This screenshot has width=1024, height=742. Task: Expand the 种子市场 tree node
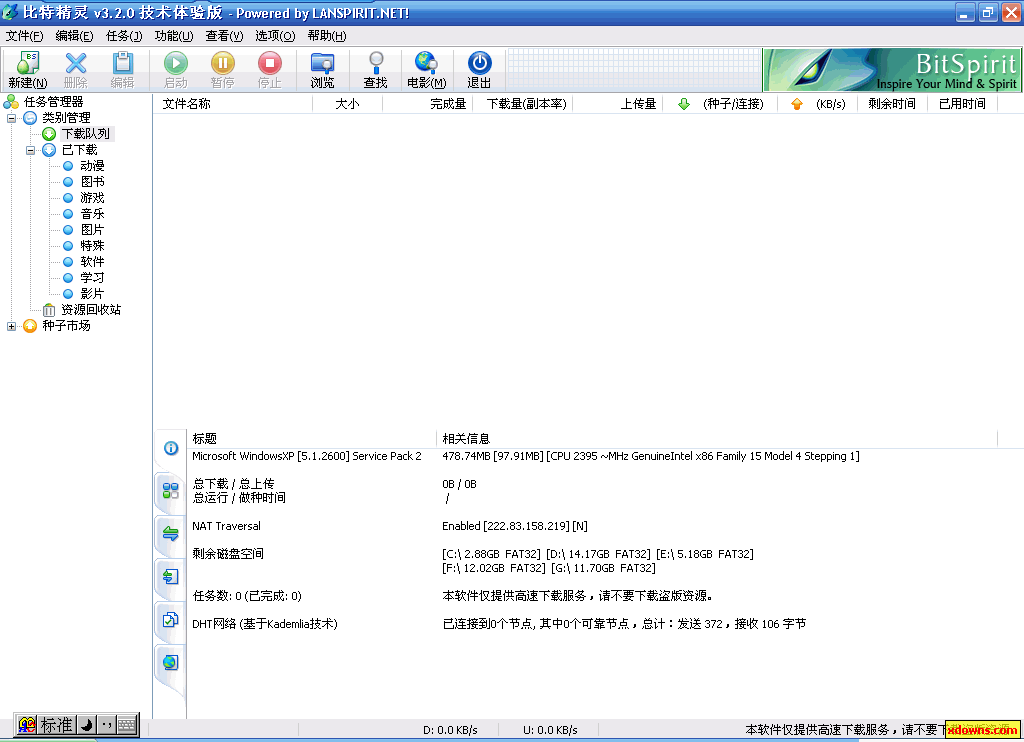pos(12,326)
